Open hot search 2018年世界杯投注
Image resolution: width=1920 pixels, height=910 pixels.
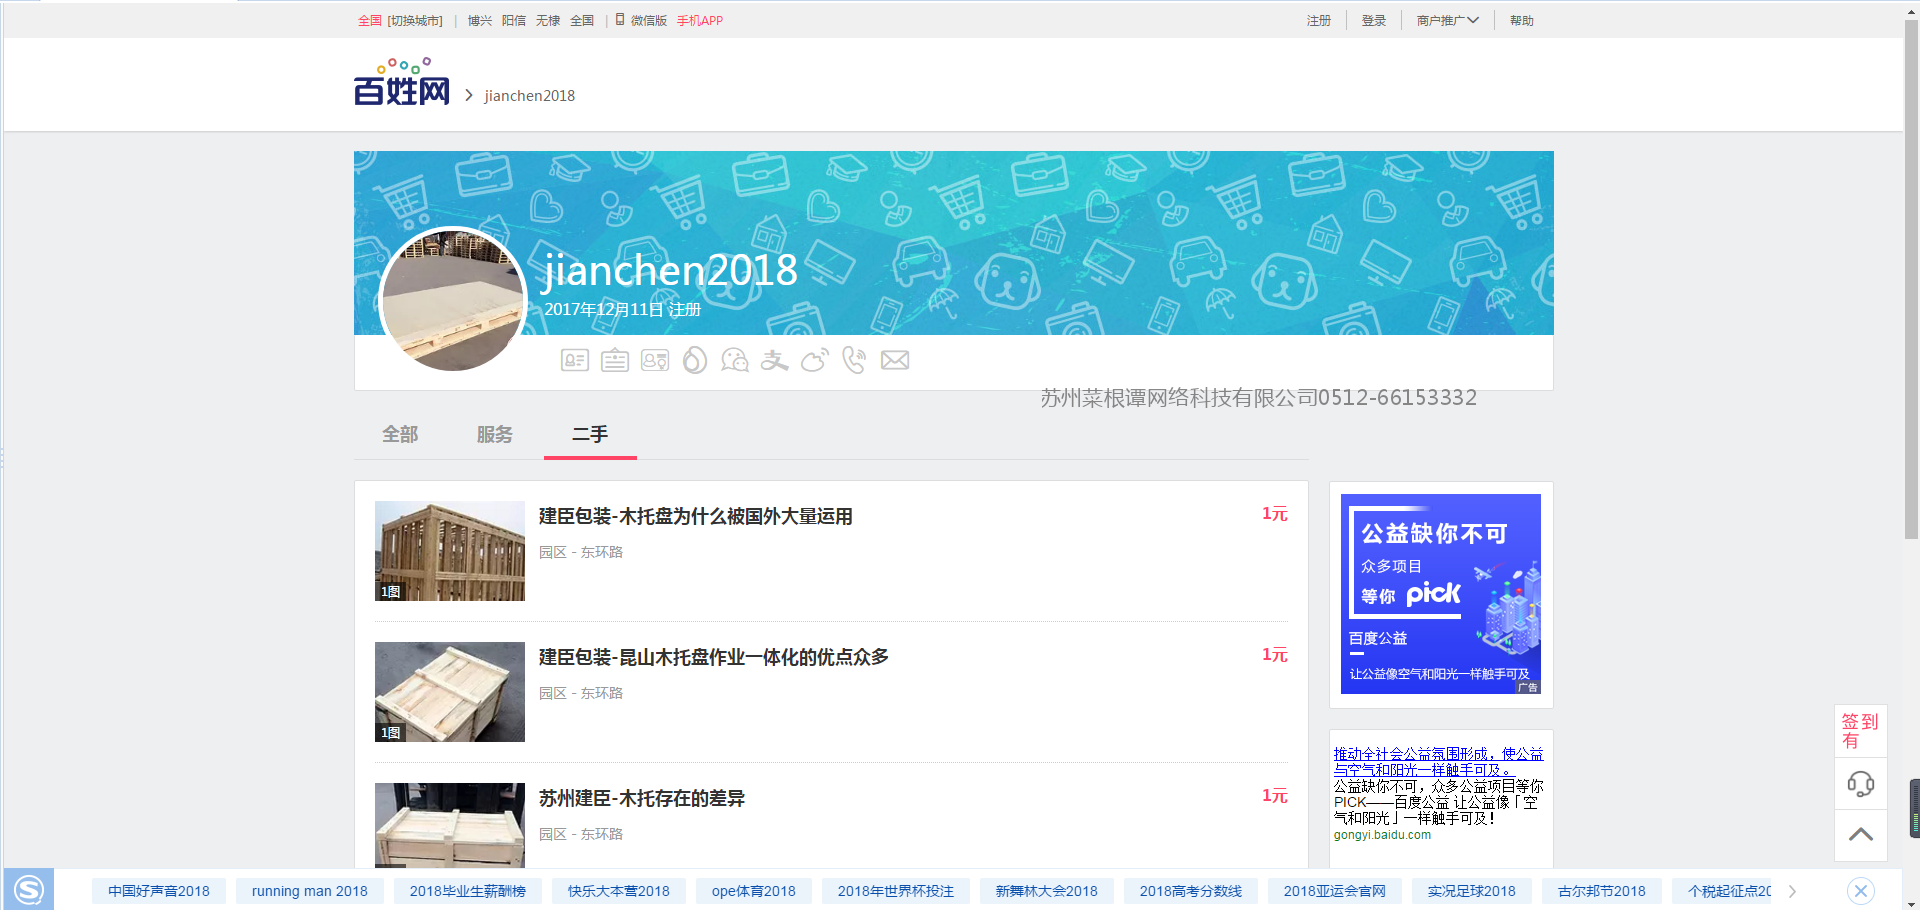pyautogui.click(x=896, y=891)
